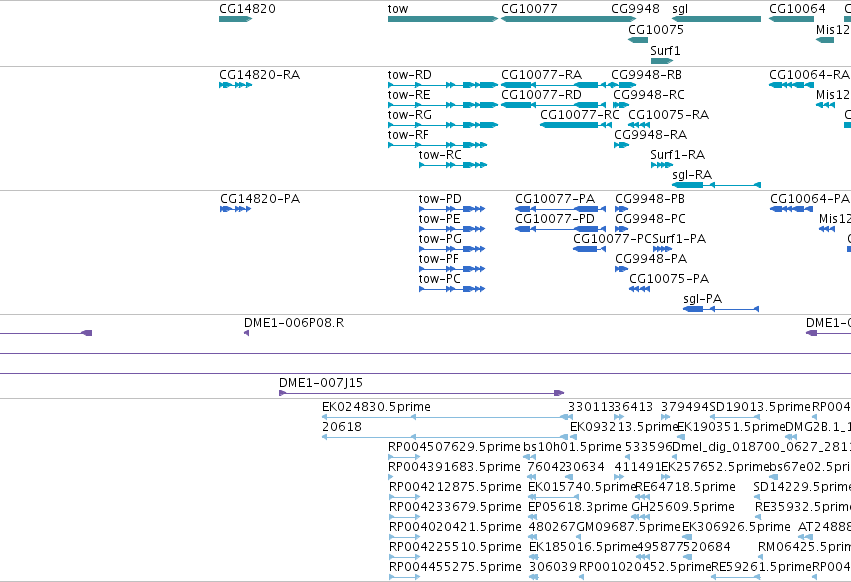Select protein CG10077-PA
This screenshot has width=851, height=582.
560,209
